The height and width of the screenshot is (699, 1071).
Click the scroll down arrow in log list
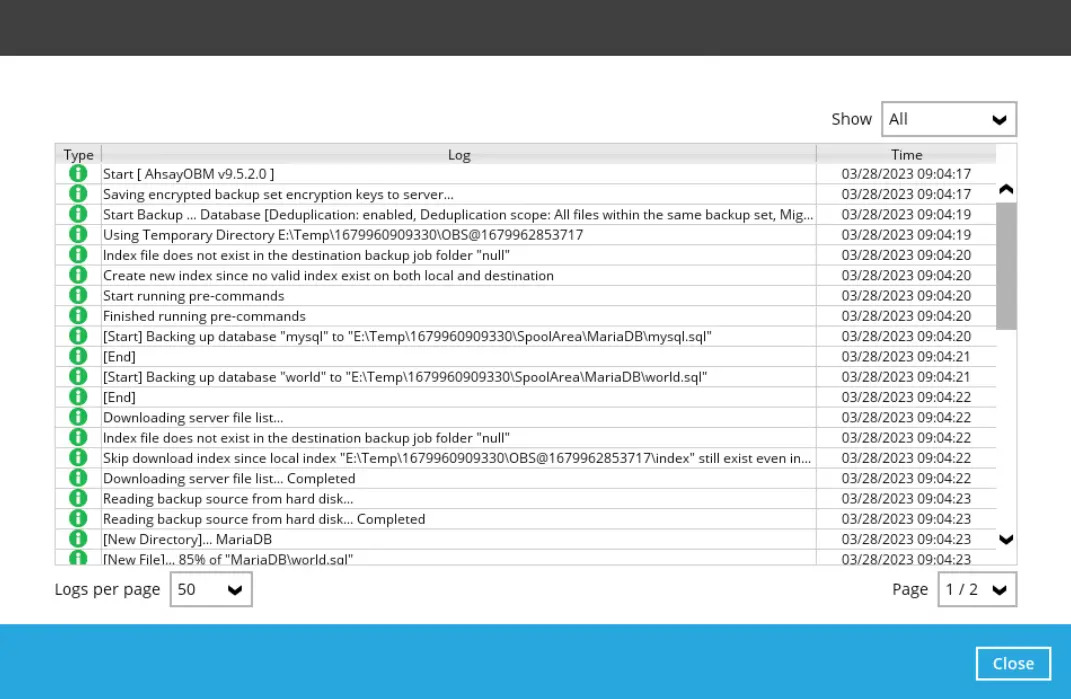(x=1006, y=540)
